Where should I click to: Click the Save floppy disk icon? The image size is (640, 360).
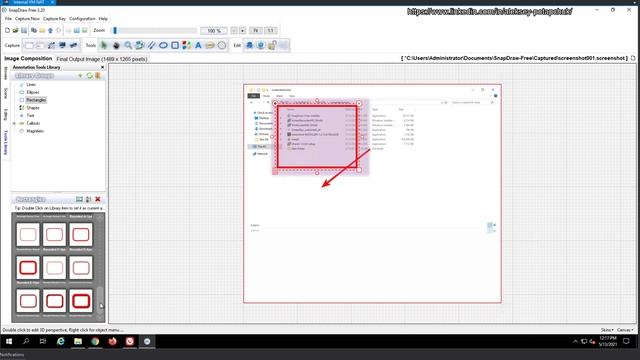pos(24,30)
